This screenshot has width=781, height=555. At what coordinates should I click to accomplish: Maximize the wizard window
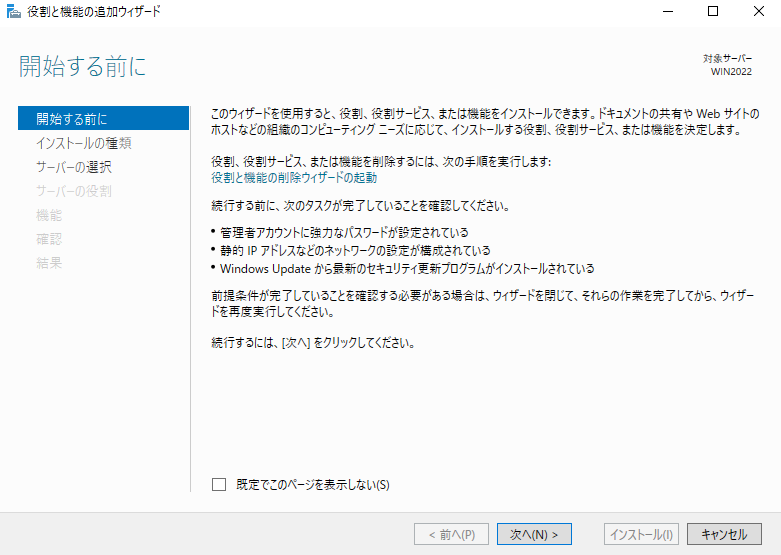pyautogui.click(x=712, y=12)
